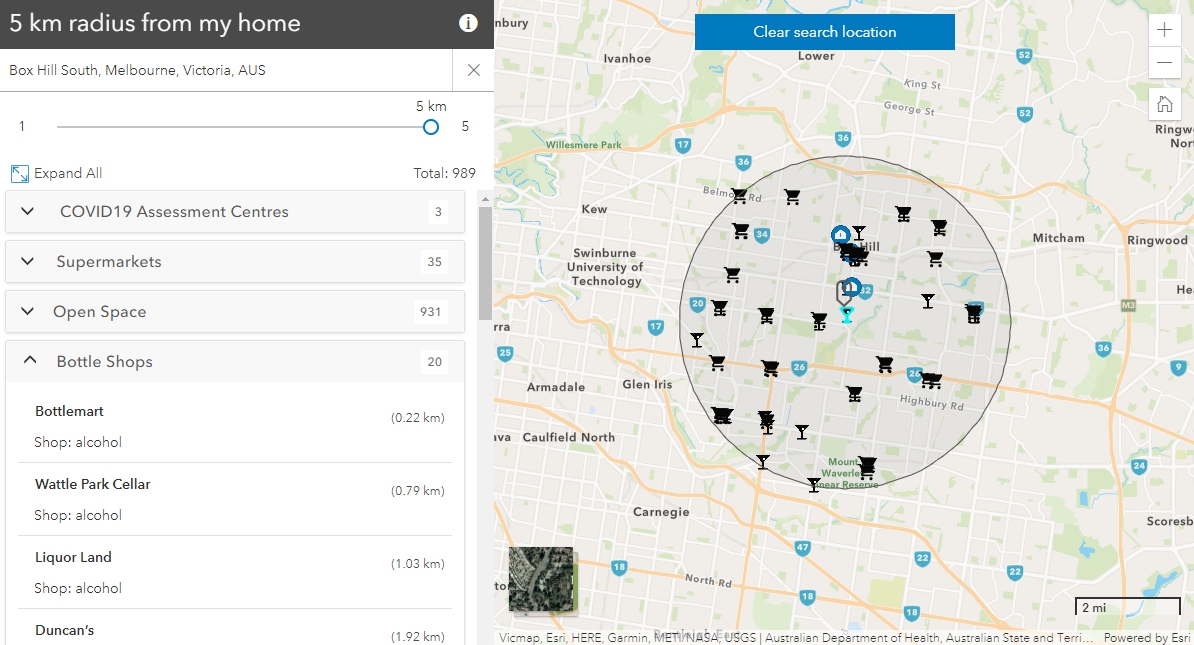Click cart marker beside Highbury Rd label
1194x645 pixels.
[x=931, y=380]
